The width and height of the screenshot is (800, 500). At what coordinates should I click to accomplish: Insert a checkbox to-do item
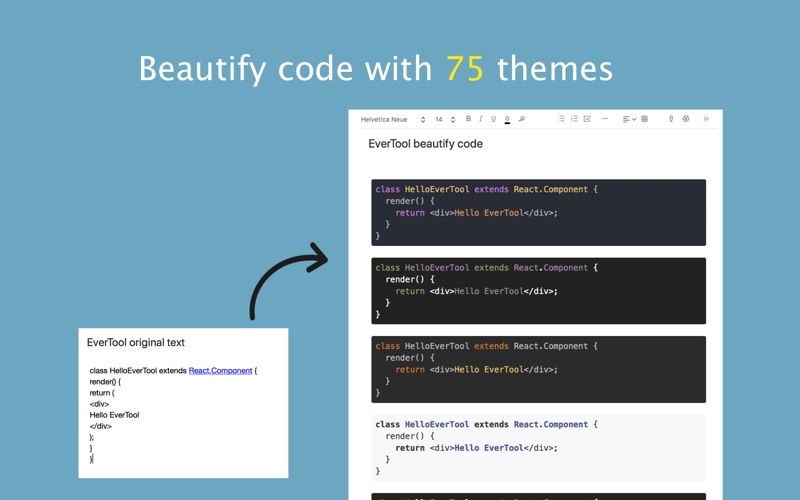pyautogui.click(x=587, y=119)
